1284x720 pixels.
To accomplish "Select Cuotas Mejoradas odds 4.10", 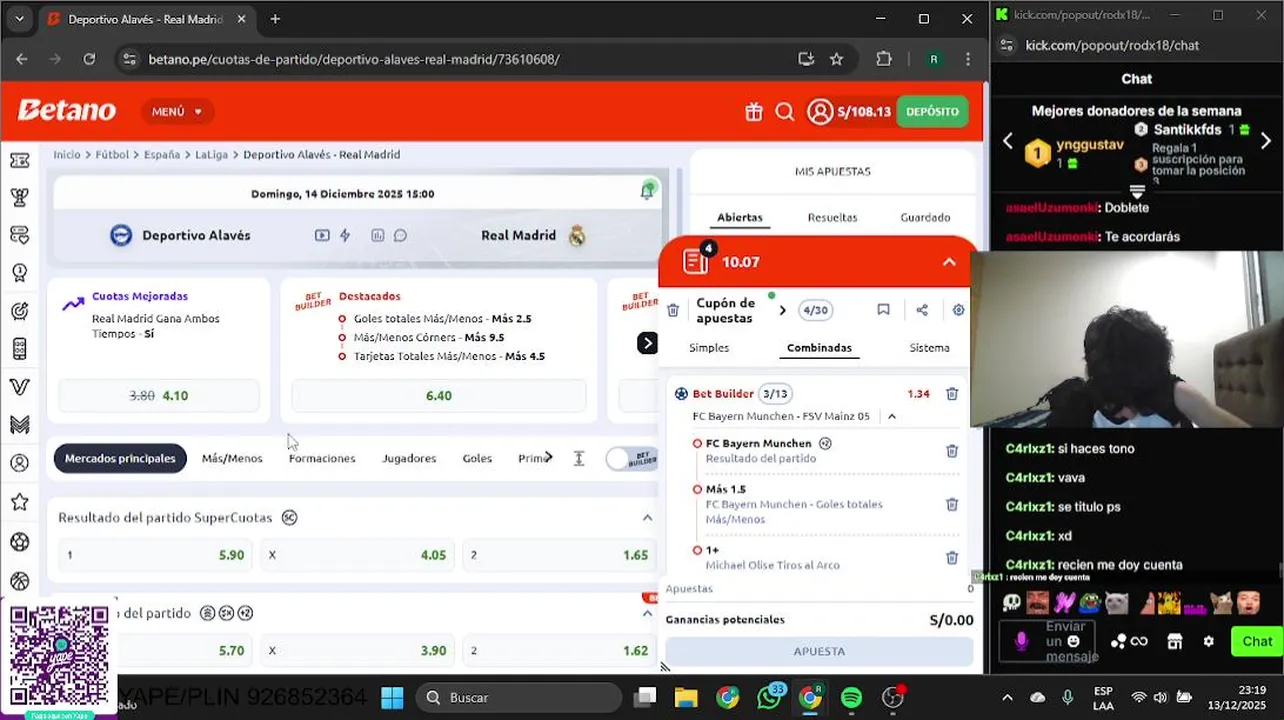I will (x=159, y=396).
